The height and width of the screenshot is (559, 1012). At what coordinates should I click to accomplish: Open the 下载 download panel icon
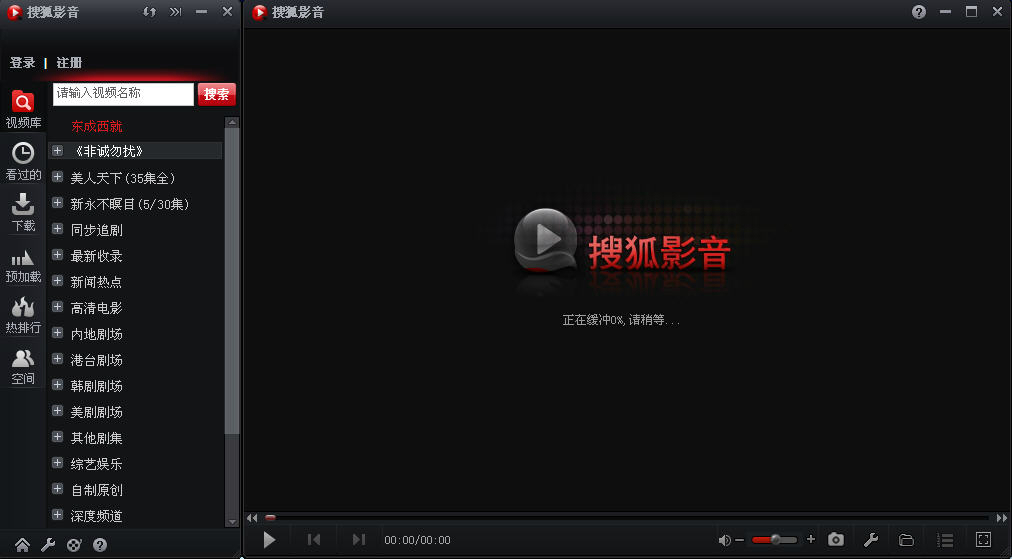[x=23, y=212]
